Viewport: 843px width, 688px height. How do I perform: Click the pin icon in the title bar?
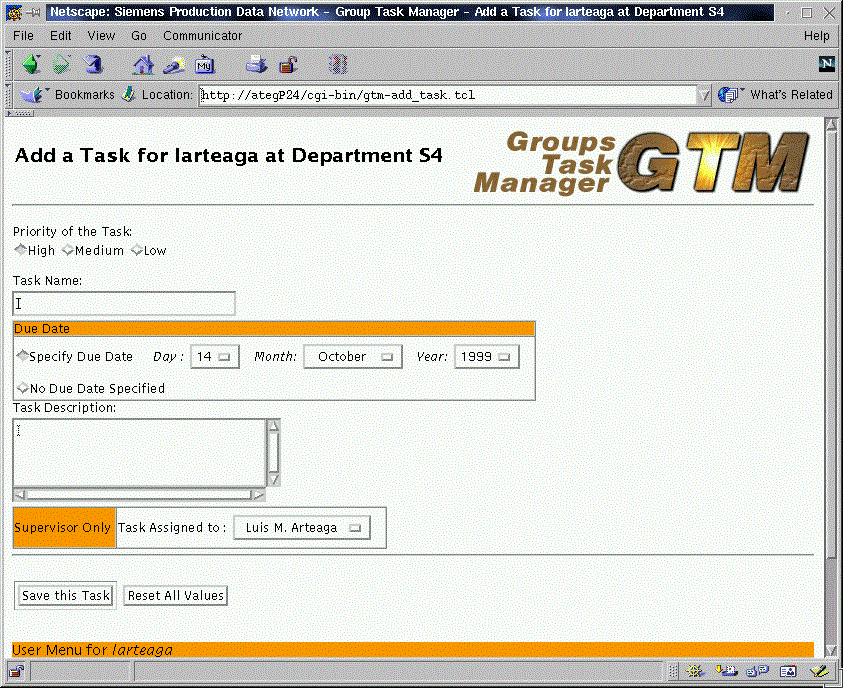(34, 12)
